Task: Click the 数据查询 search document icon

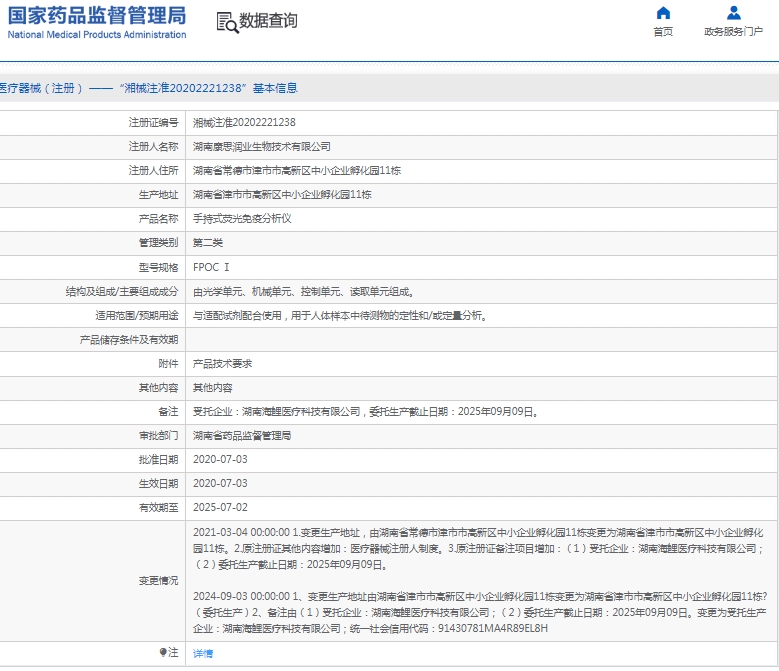Action: (228, 22)
